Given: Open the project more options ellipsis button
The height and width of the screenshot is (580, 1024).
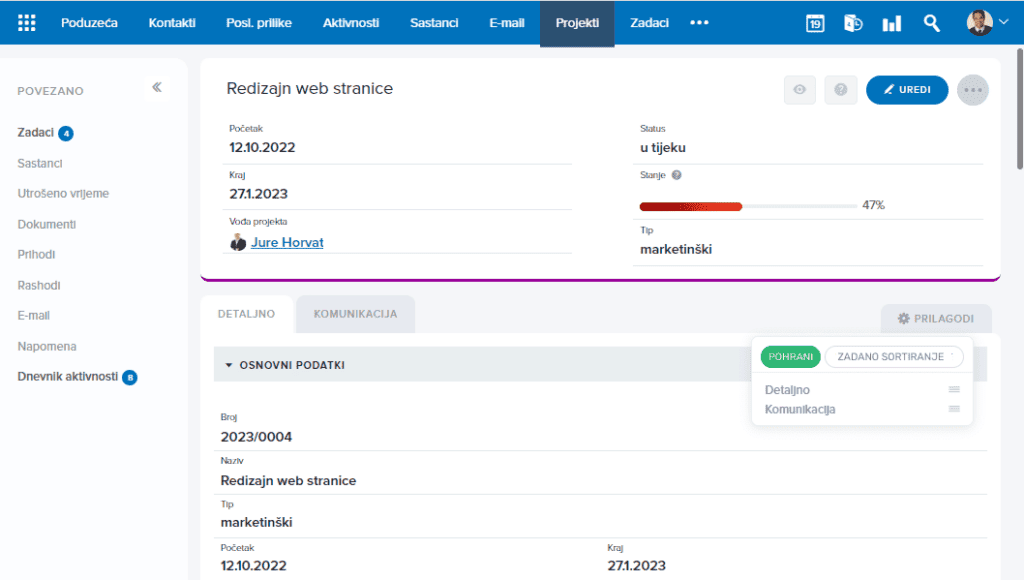Looking at the screenshot, I should [972, 90].
